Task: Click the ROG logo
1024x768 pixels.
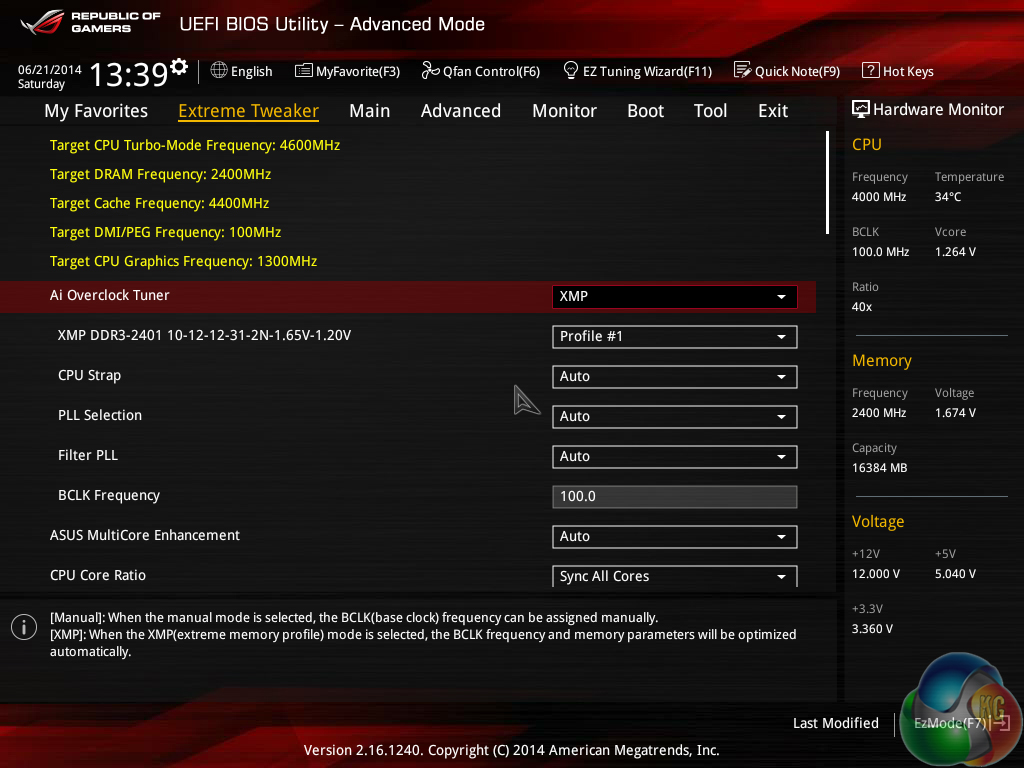Action: pos(42,23)
